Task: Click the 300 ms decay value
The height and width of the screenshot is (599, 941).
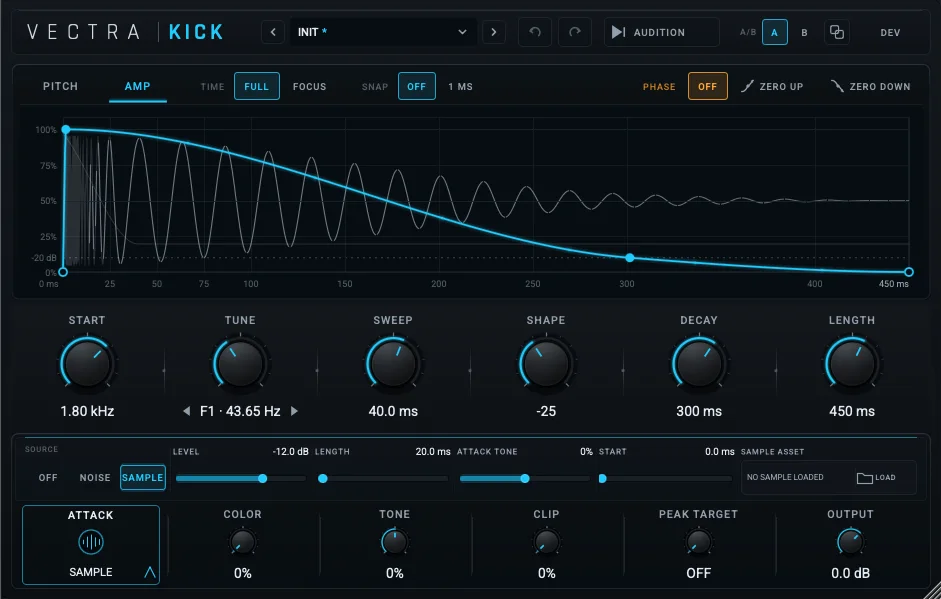Action: (699, 411)
